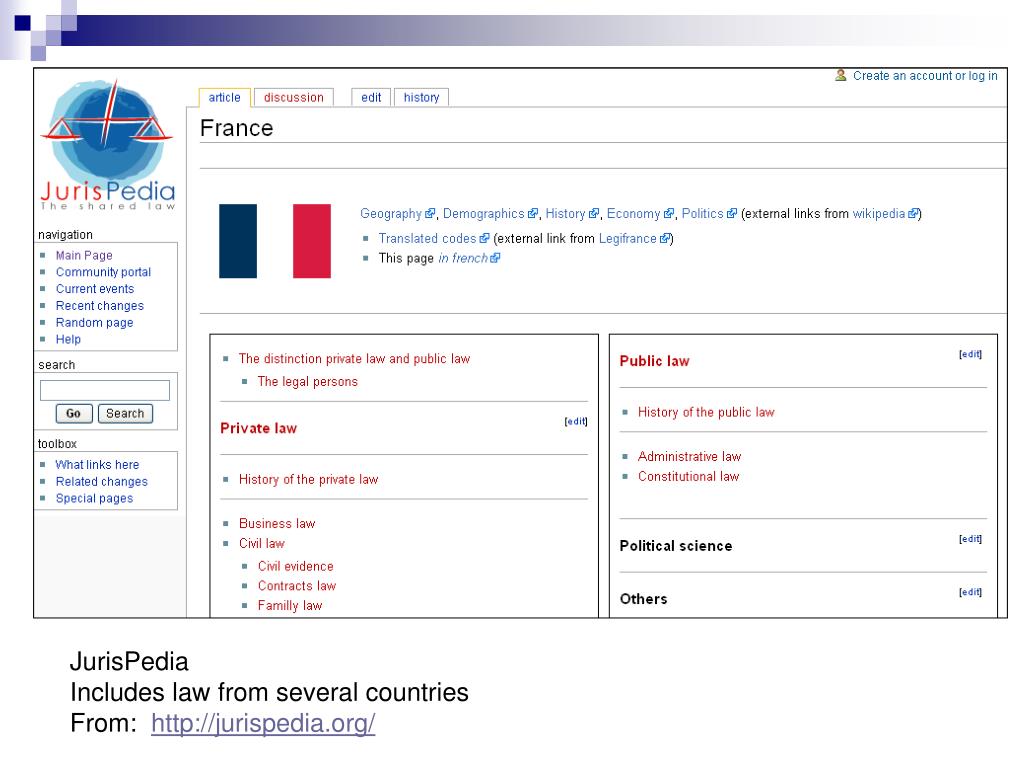Open a Random page
Image resolution: width=1024 pixels, height=768 pixels.
pyautogui.click(x=95, y=323)
